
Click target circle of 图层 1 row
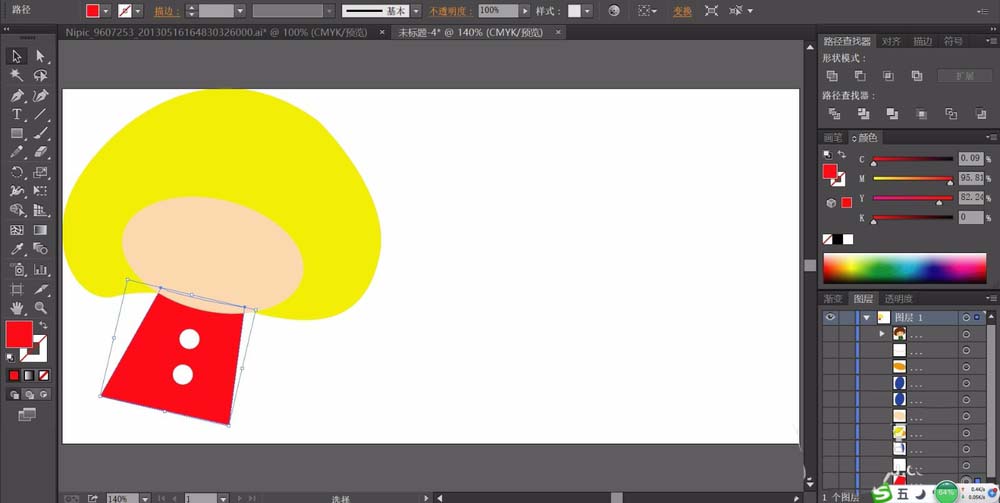tap(966, 317)
